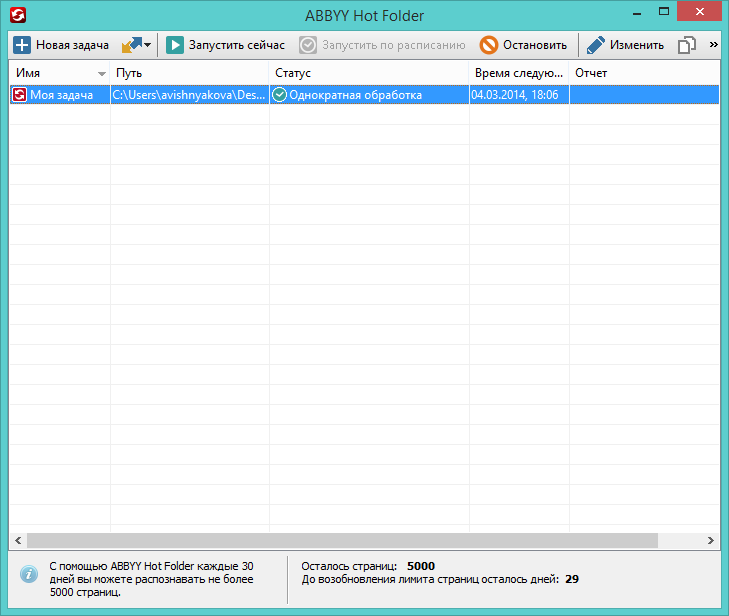The height and width of the screenshot is (616, 729).
Task: Sort by the Имя column header
Action: point(60,73)
